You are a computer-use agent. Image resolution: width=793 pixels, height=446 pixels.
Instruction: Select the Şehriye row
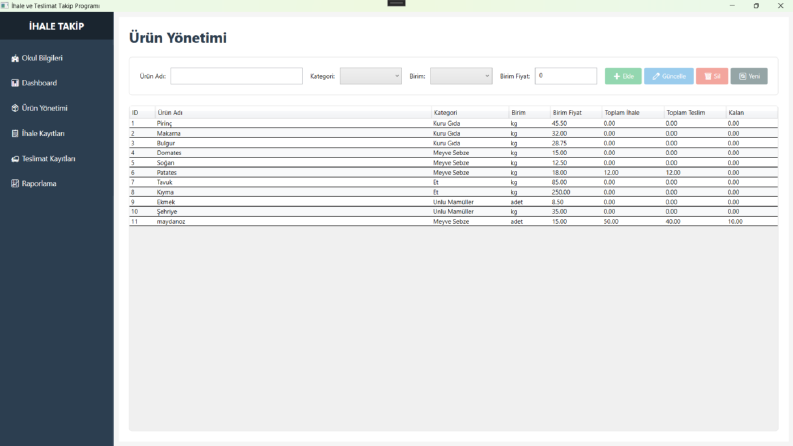coord(453,211)
